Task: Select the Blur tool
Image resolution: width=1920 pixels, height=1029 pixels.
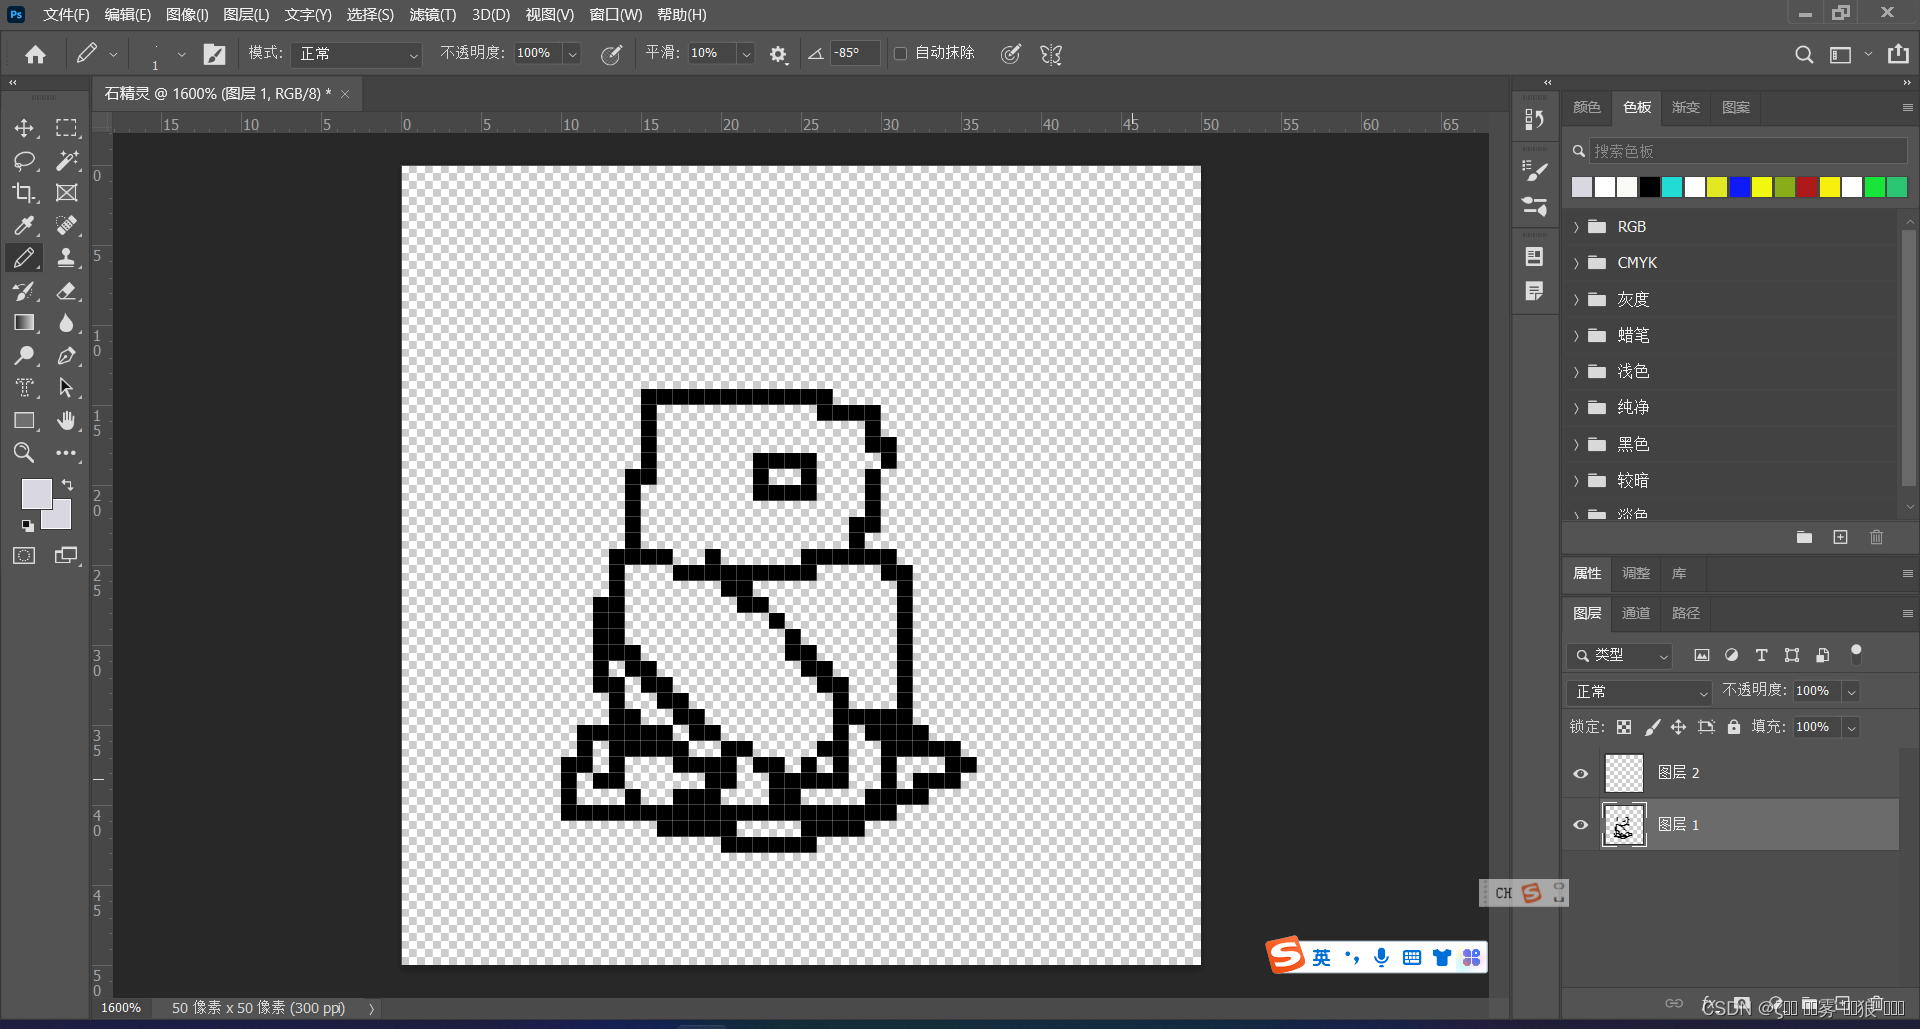Action: point(66,323)
